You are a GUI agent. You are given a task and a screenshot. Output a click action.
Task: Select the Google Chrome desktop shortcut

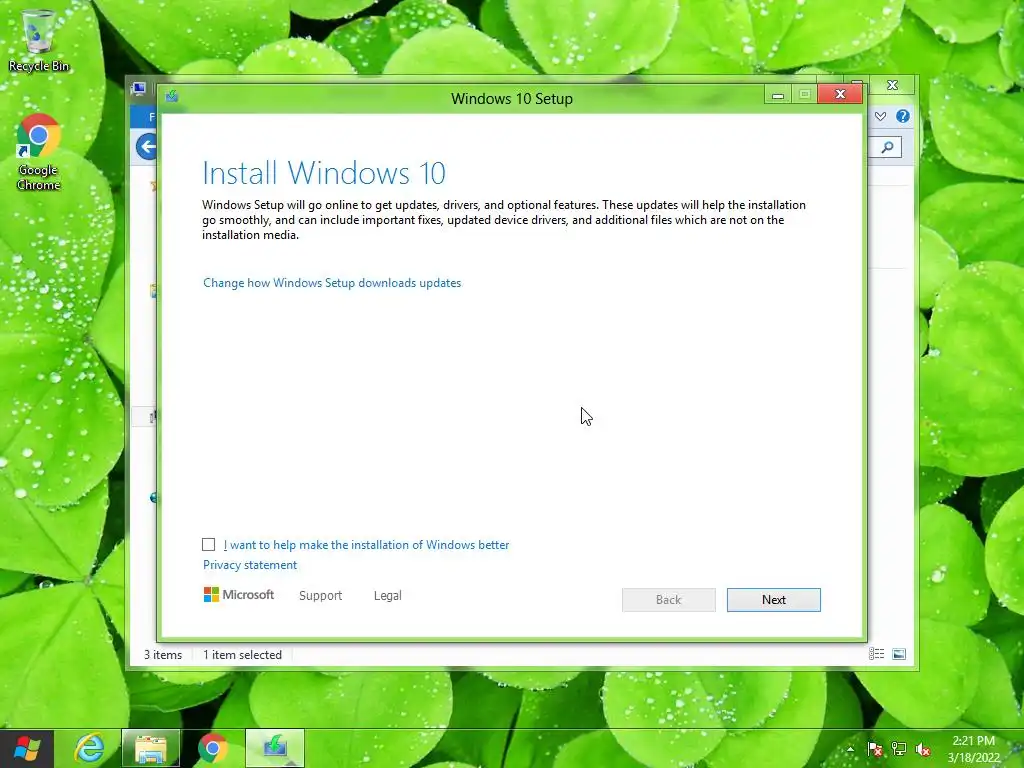[39, 152]
